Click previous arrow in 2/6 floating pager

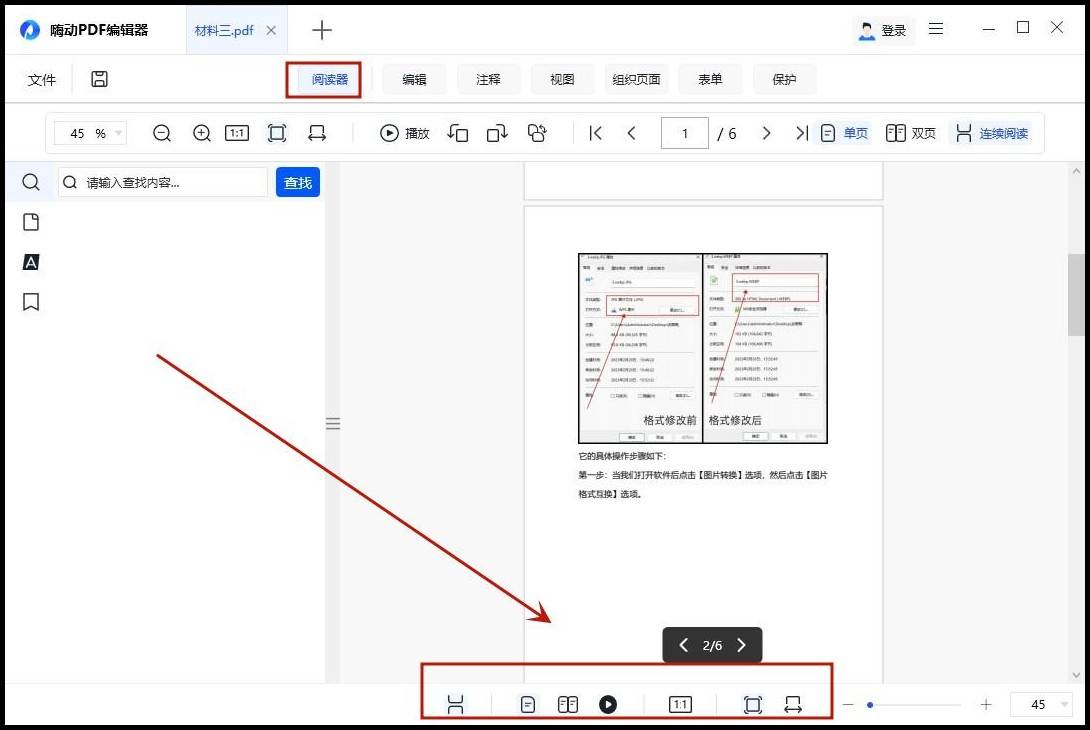pyautogui.click(x=683, y=645)
